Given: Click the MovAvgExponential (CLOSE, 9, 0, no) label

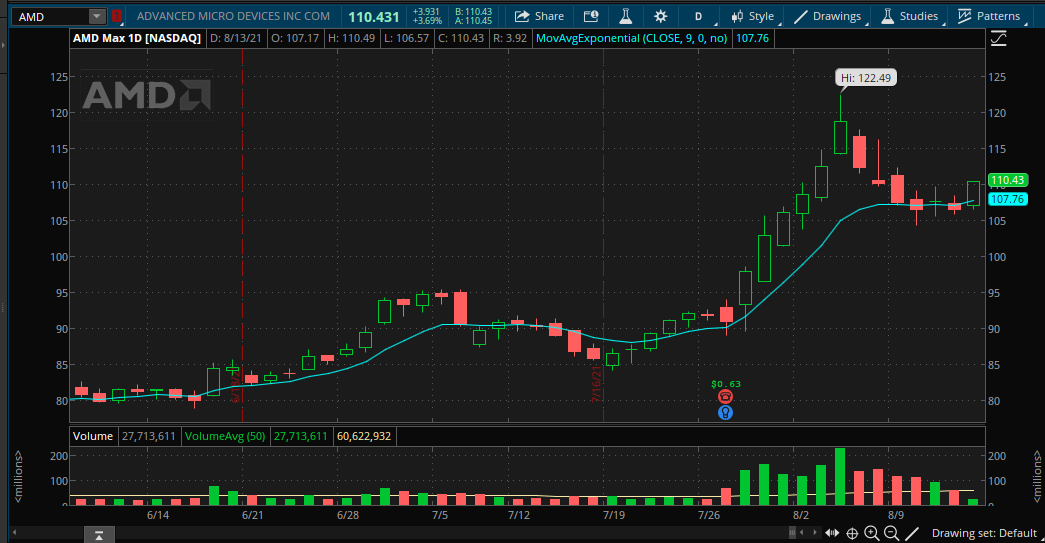Looking at the screenshot, I should 631,38.
